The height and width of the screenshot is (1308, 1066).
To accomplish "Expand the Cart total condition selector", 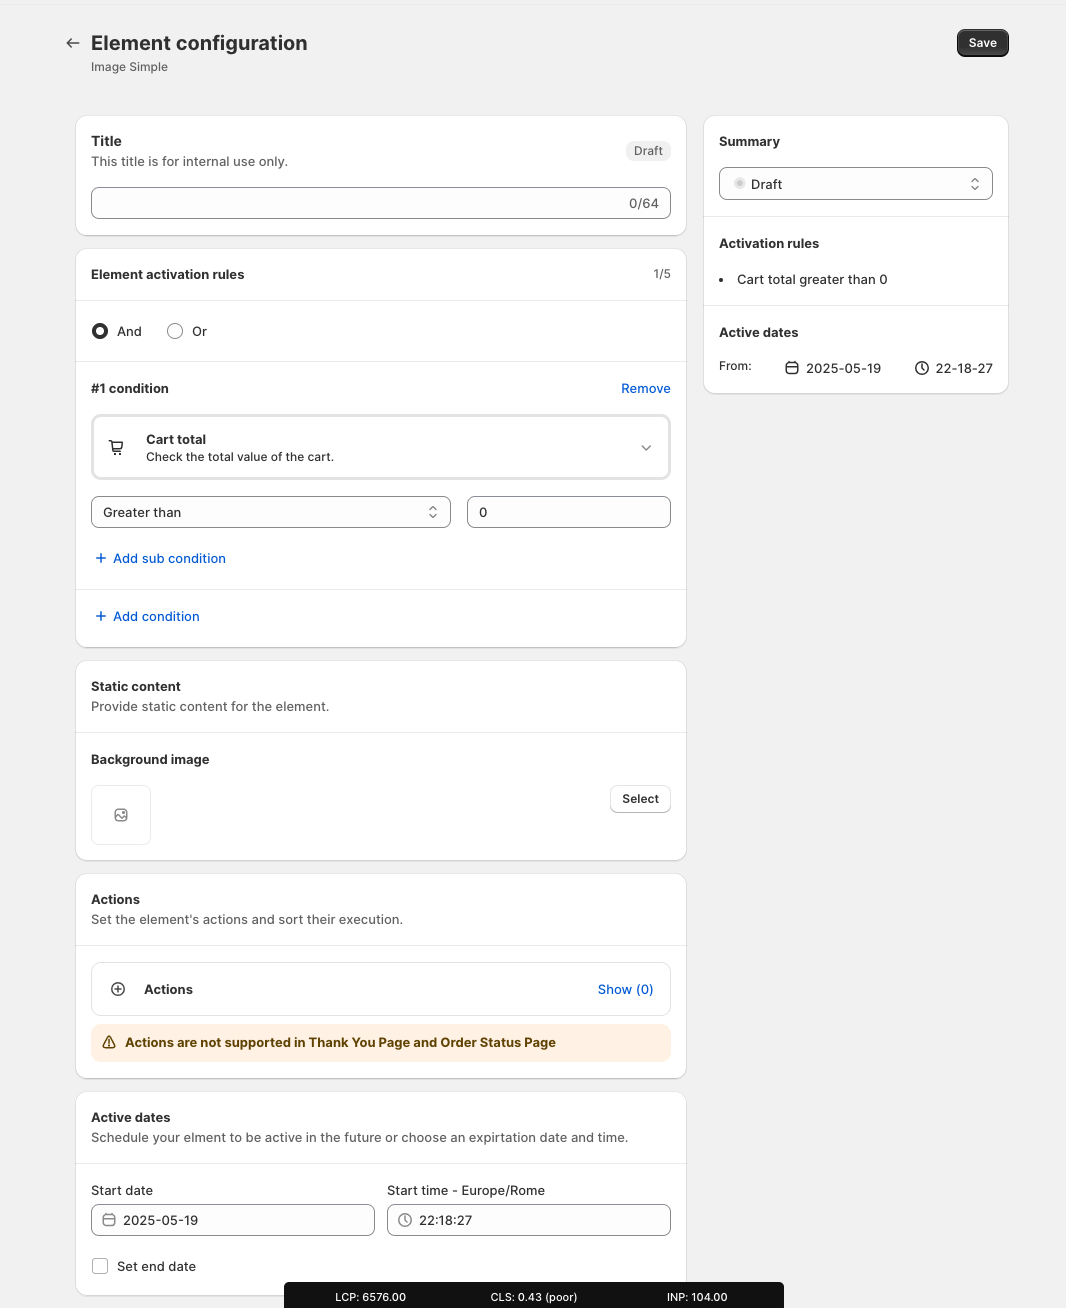I will (x=381, y=448).
